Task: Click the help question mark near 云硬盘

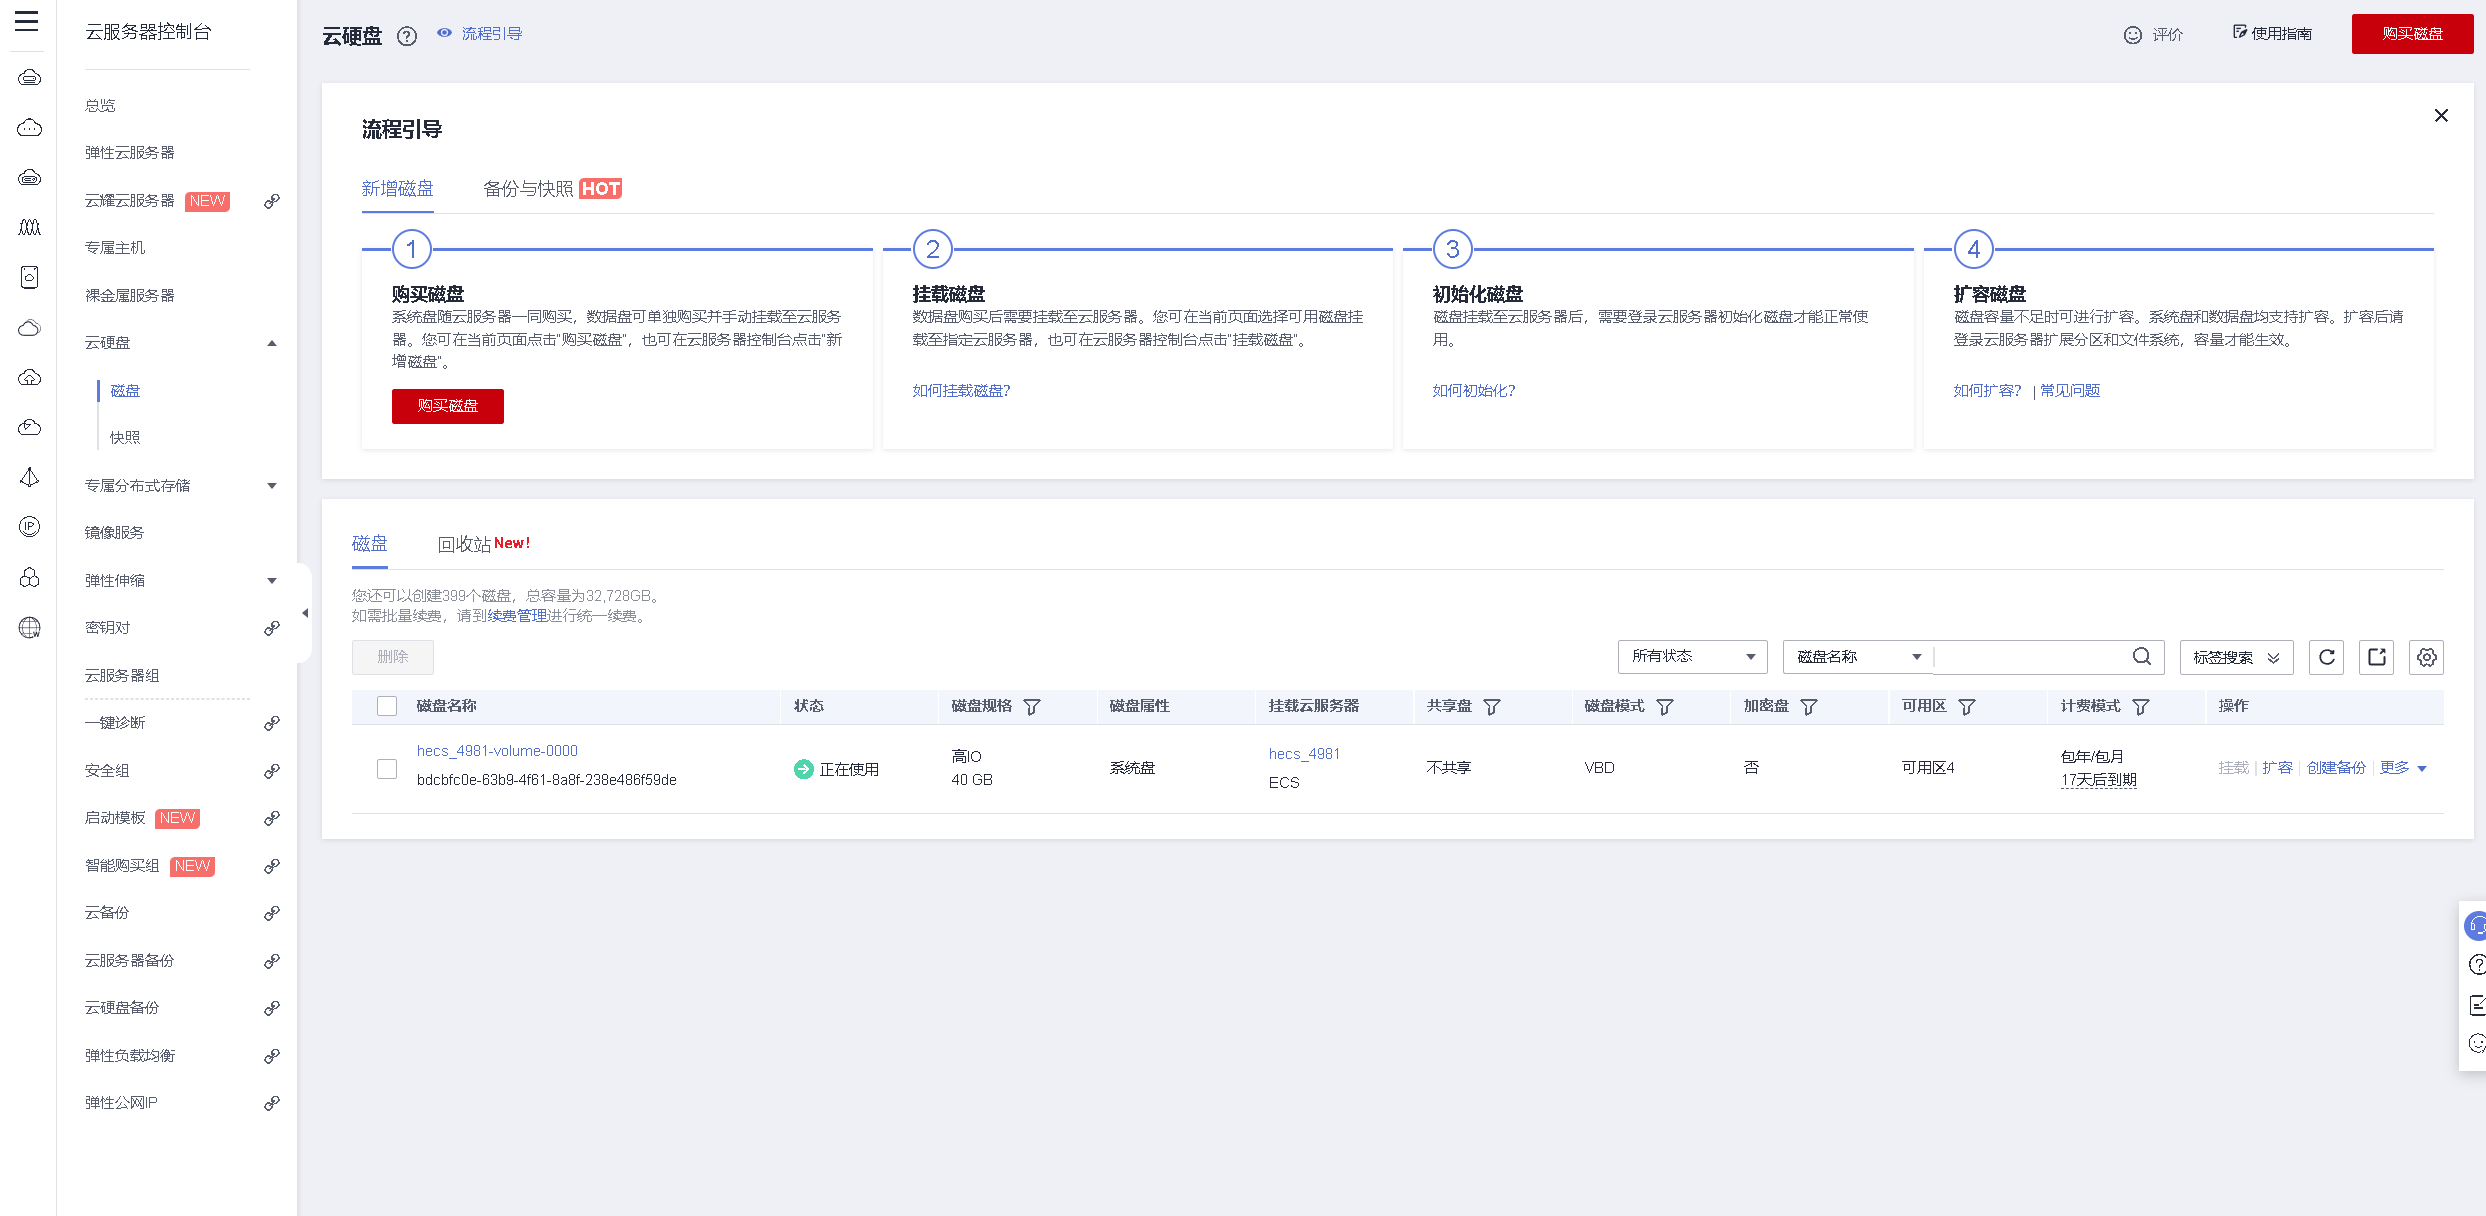Action: click(x=406, y=36)
